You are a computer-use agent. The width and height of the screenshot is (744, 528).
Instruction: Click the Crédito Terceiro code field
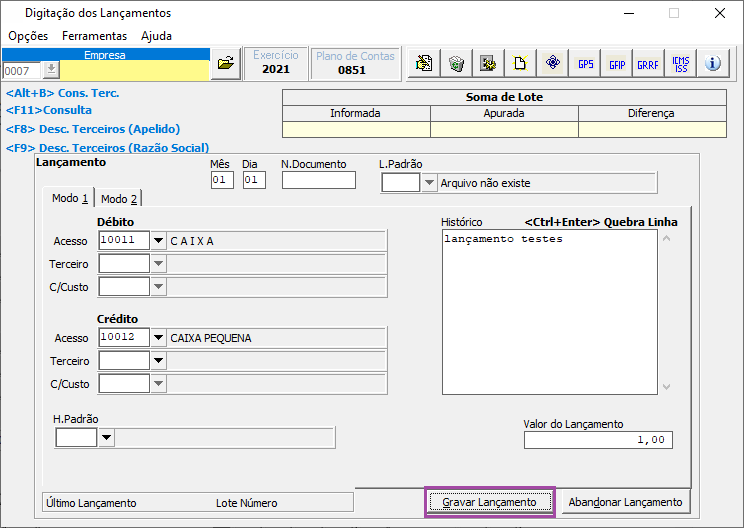(124, 361)
